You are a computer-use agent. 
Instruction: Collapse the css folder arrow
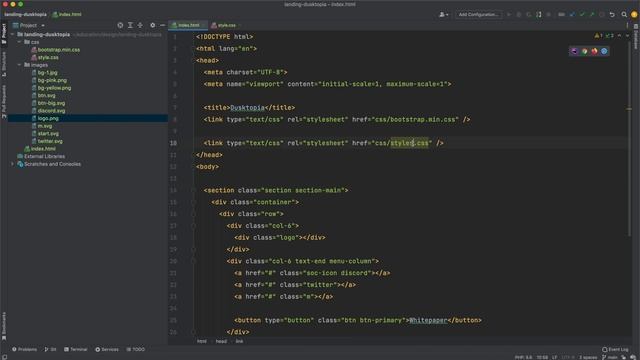19,42
